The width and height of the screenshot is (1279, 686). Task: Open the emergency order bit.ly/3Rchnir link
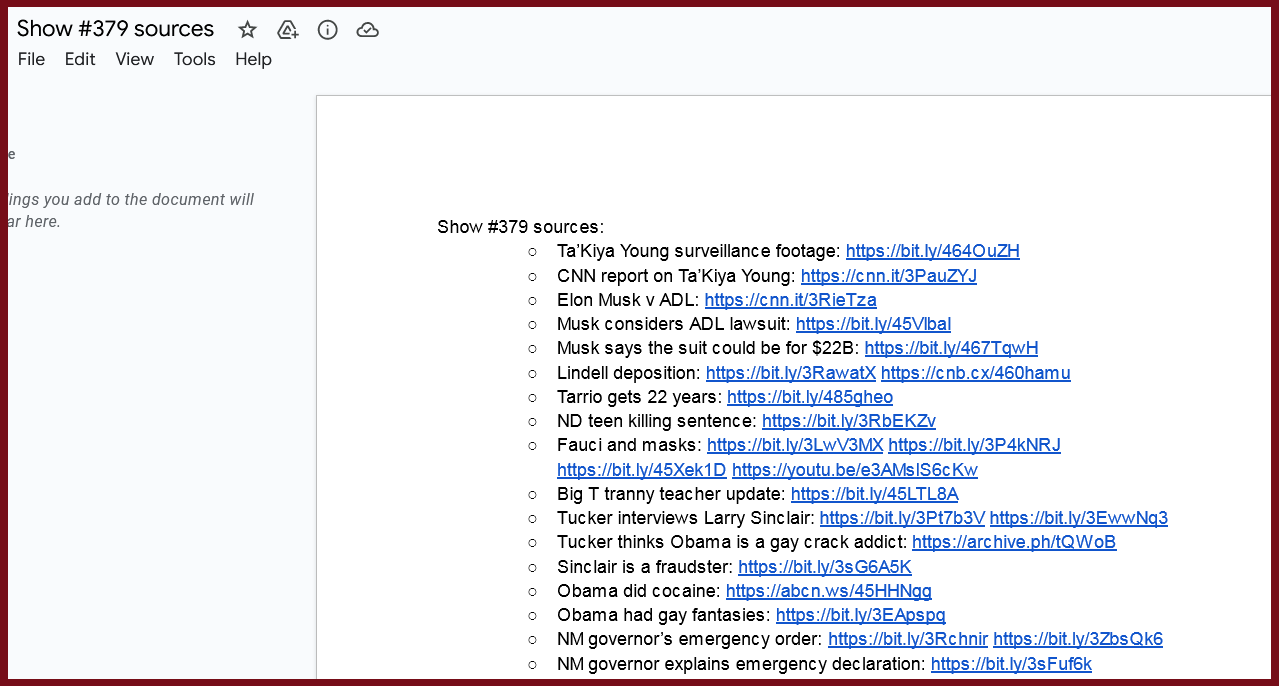(x=908, y=639)
